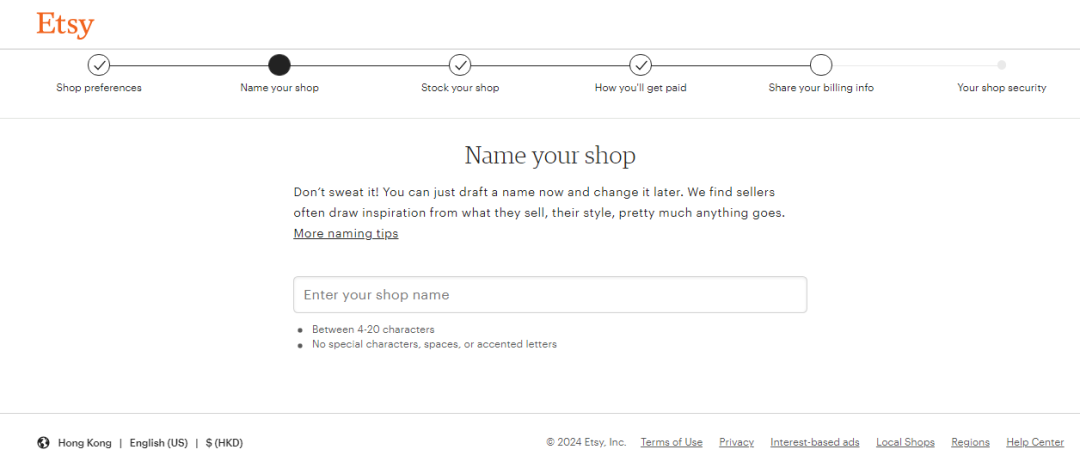
Task: Click the Etsy logo
Action: tap(65, 25)
